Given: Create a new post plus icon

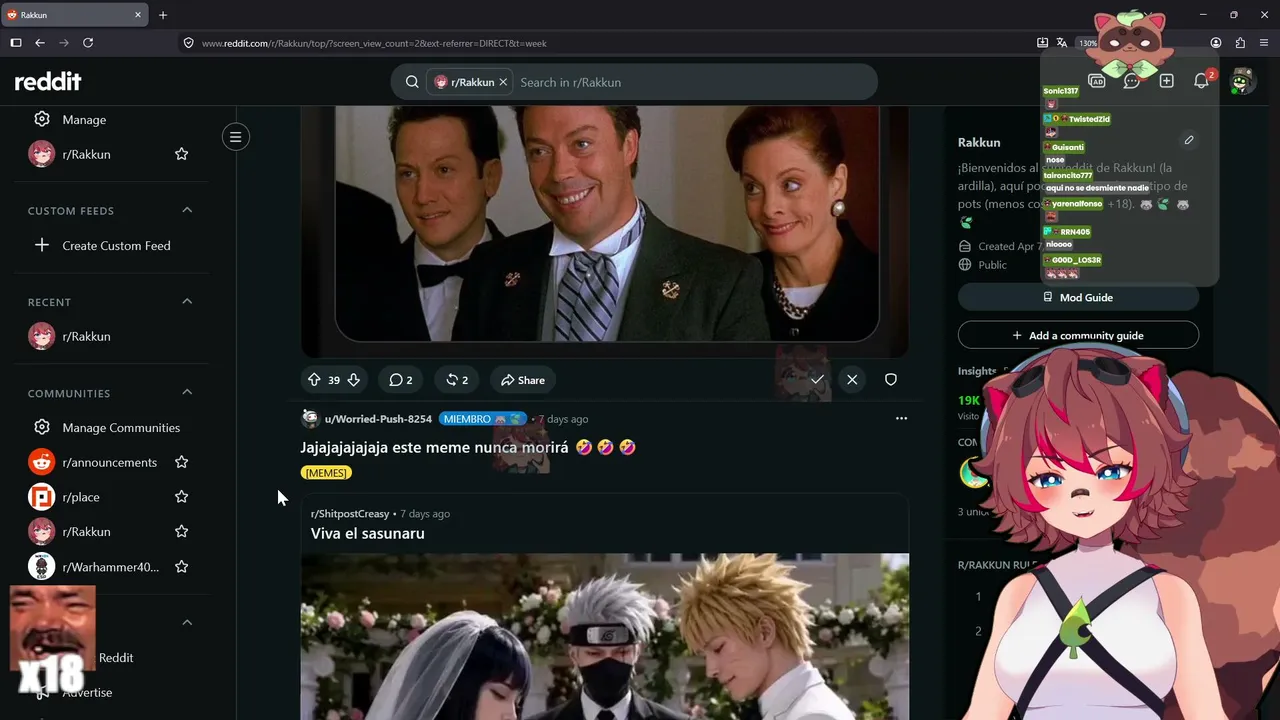Looking at the screenshot, I should tap(1167, 81).
